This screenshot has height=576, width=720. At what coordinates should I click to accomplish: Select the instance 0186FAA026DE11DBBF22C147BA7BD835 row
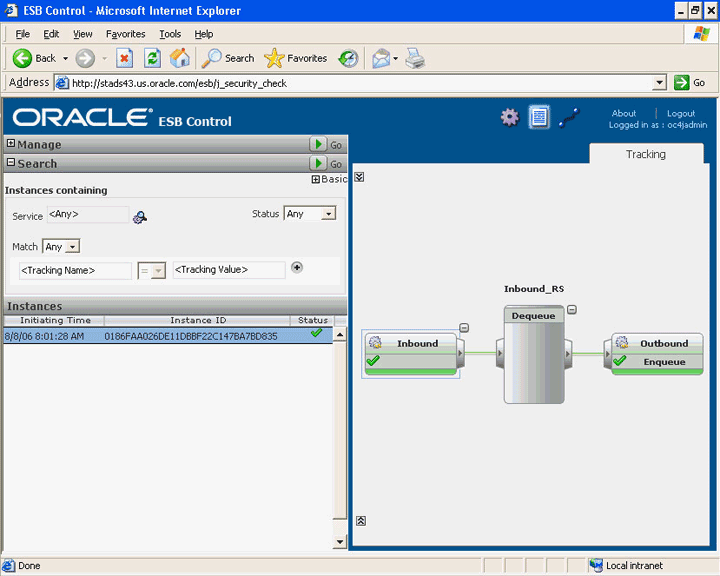point(168,336)
